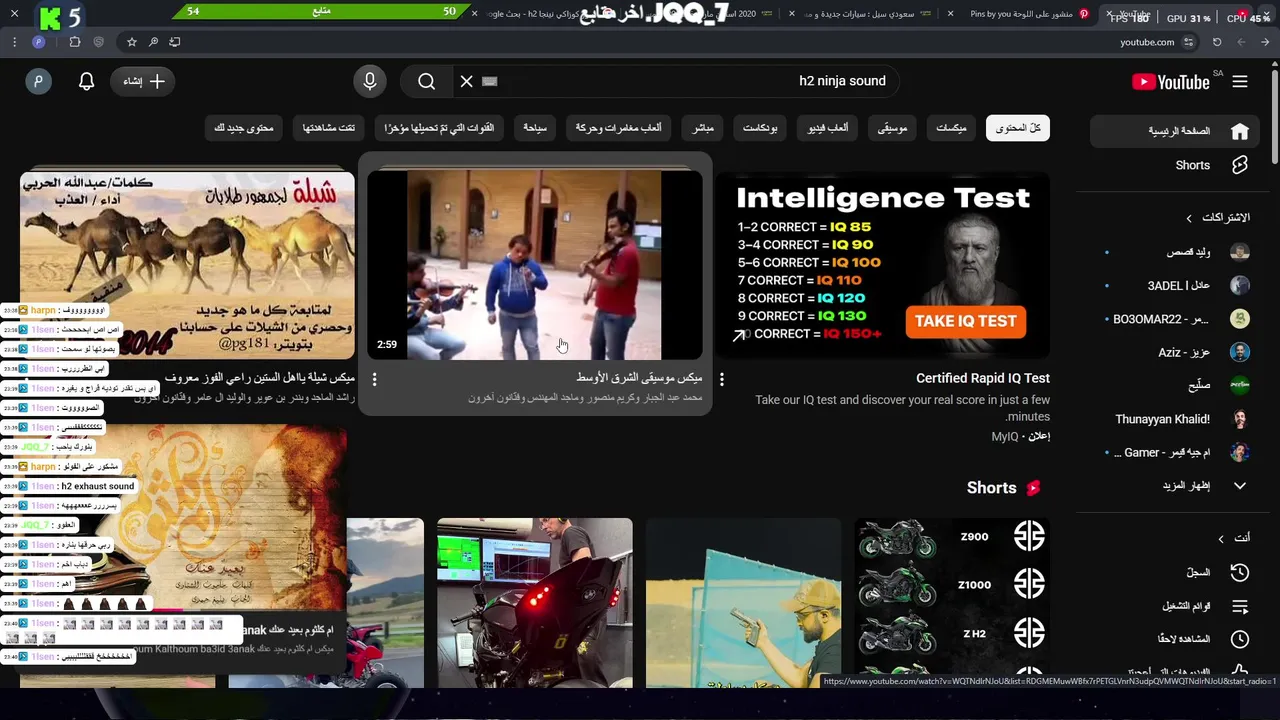Go forward in the browser
The image size is (1280, 720).
[1241, 42]
